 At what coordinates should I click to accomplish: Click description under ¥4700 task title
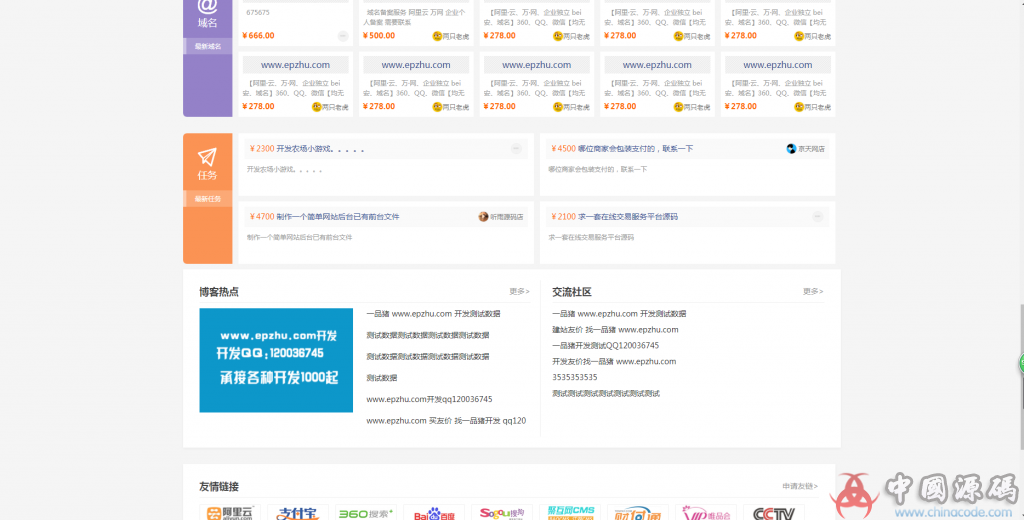pos(299,238)
